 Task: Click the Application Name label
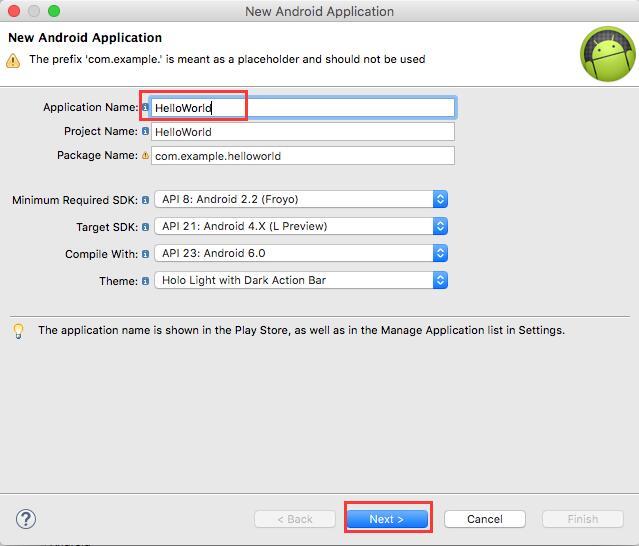(x=91, y=107)
